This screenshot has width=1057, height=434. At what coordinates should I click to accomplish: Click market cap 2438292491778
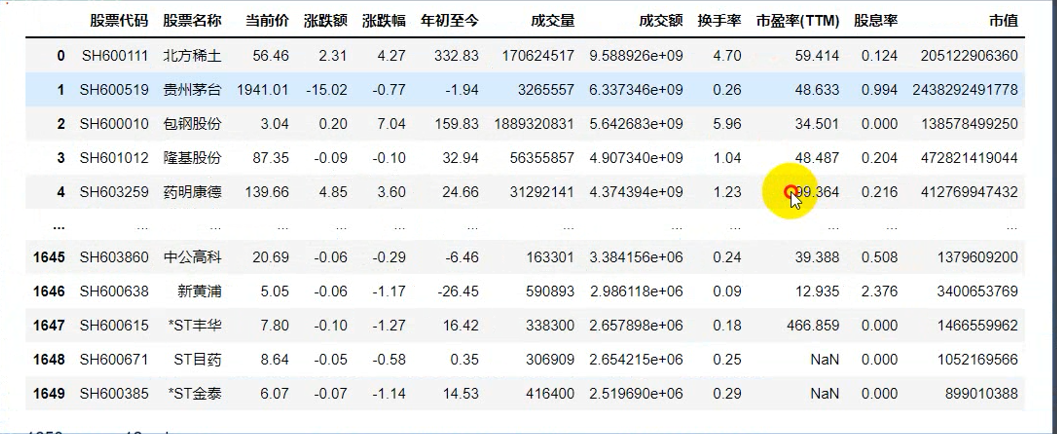965,90
